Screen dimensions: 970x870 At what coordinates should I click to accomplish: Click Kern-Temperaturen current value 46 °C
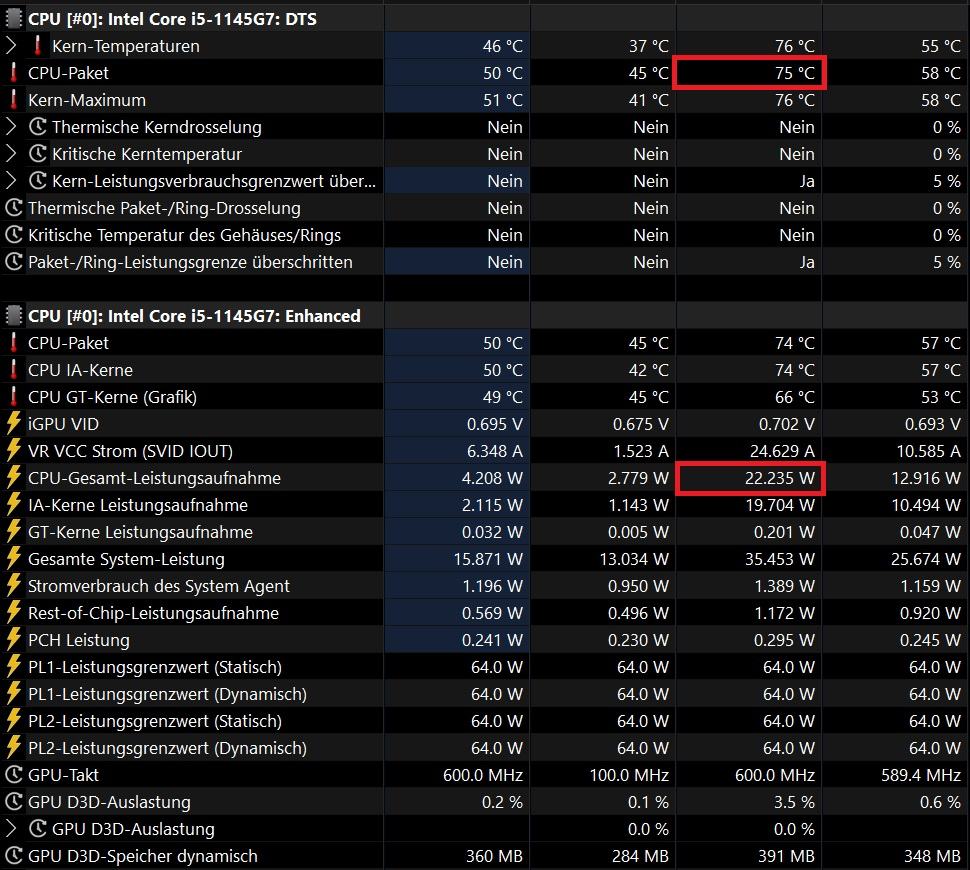coord(503,46)
